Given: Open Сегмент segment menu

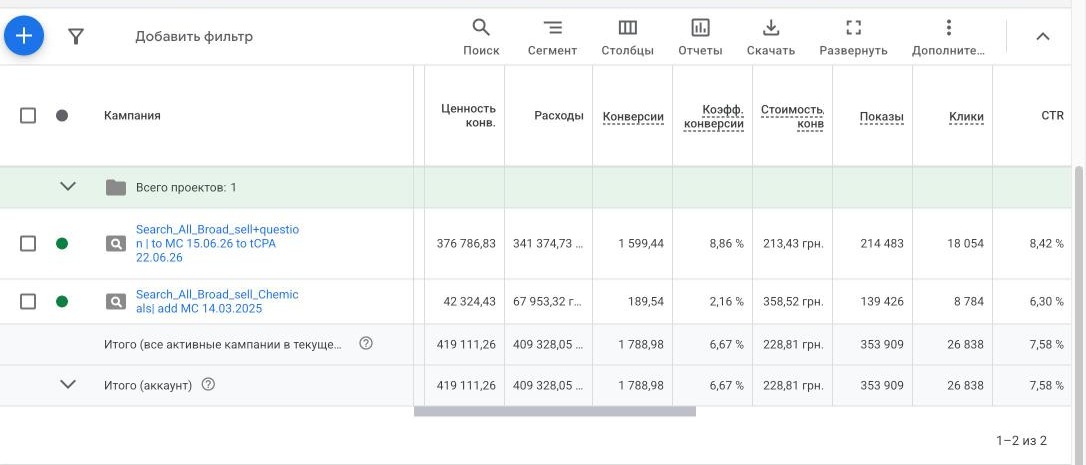Looking at the screenshot, I should pos(552,37).
